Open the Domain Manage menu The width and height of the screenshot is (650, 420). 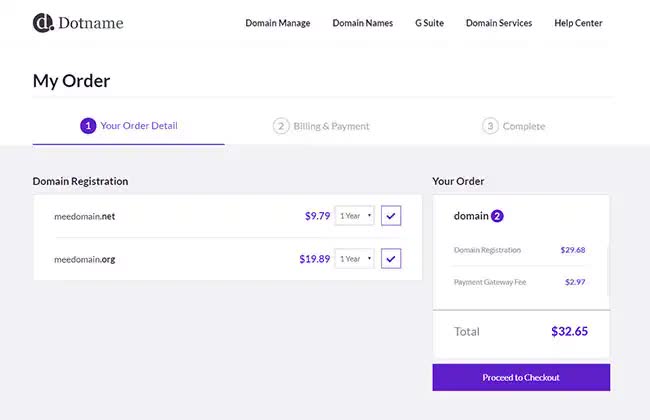278,23
